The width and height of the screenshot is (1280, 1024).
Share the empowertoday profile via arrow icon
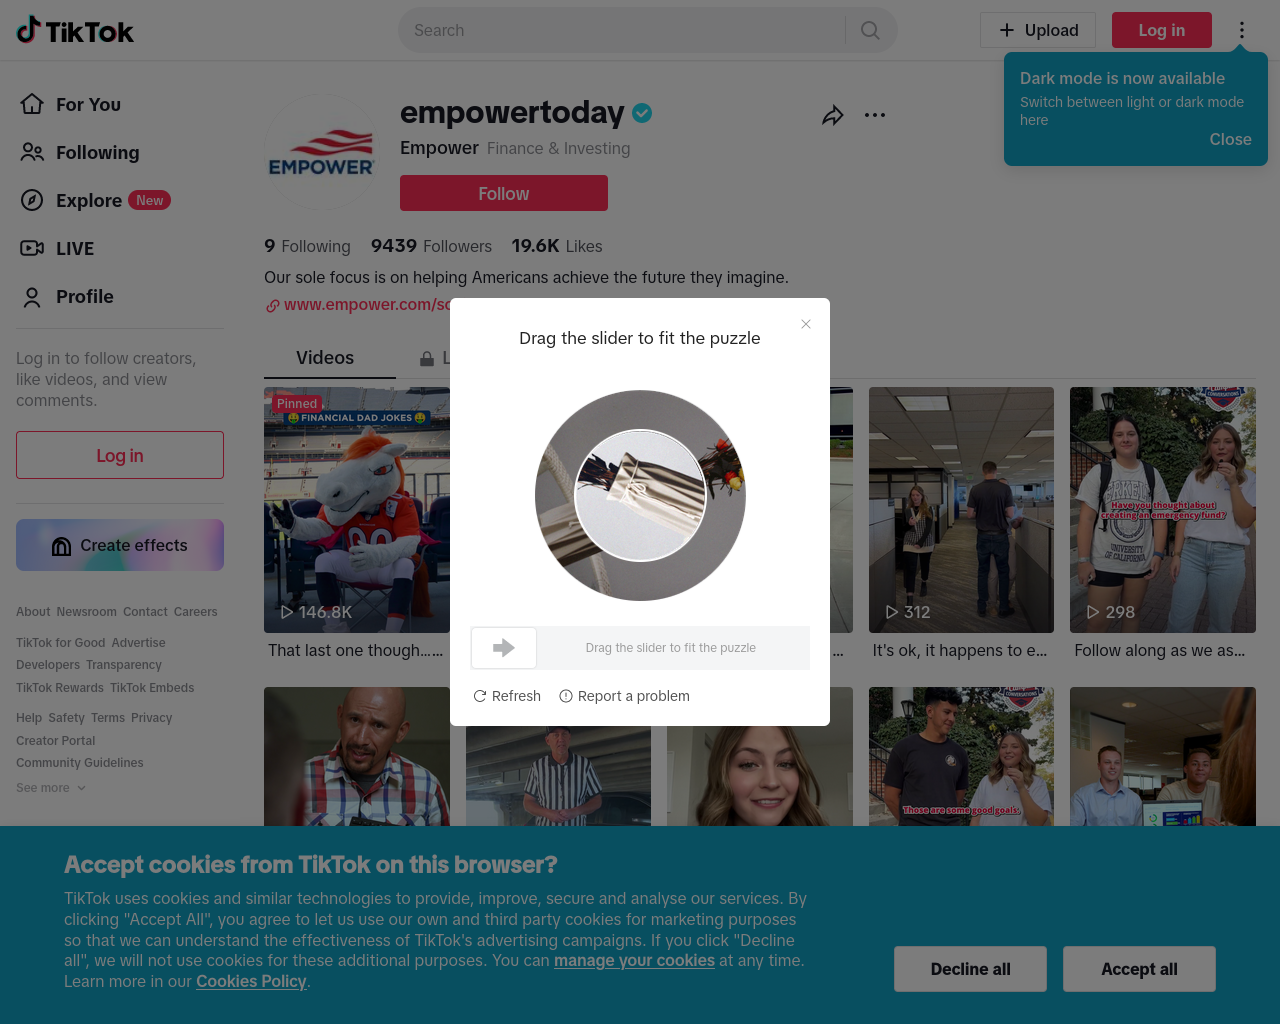click(832, 115)
